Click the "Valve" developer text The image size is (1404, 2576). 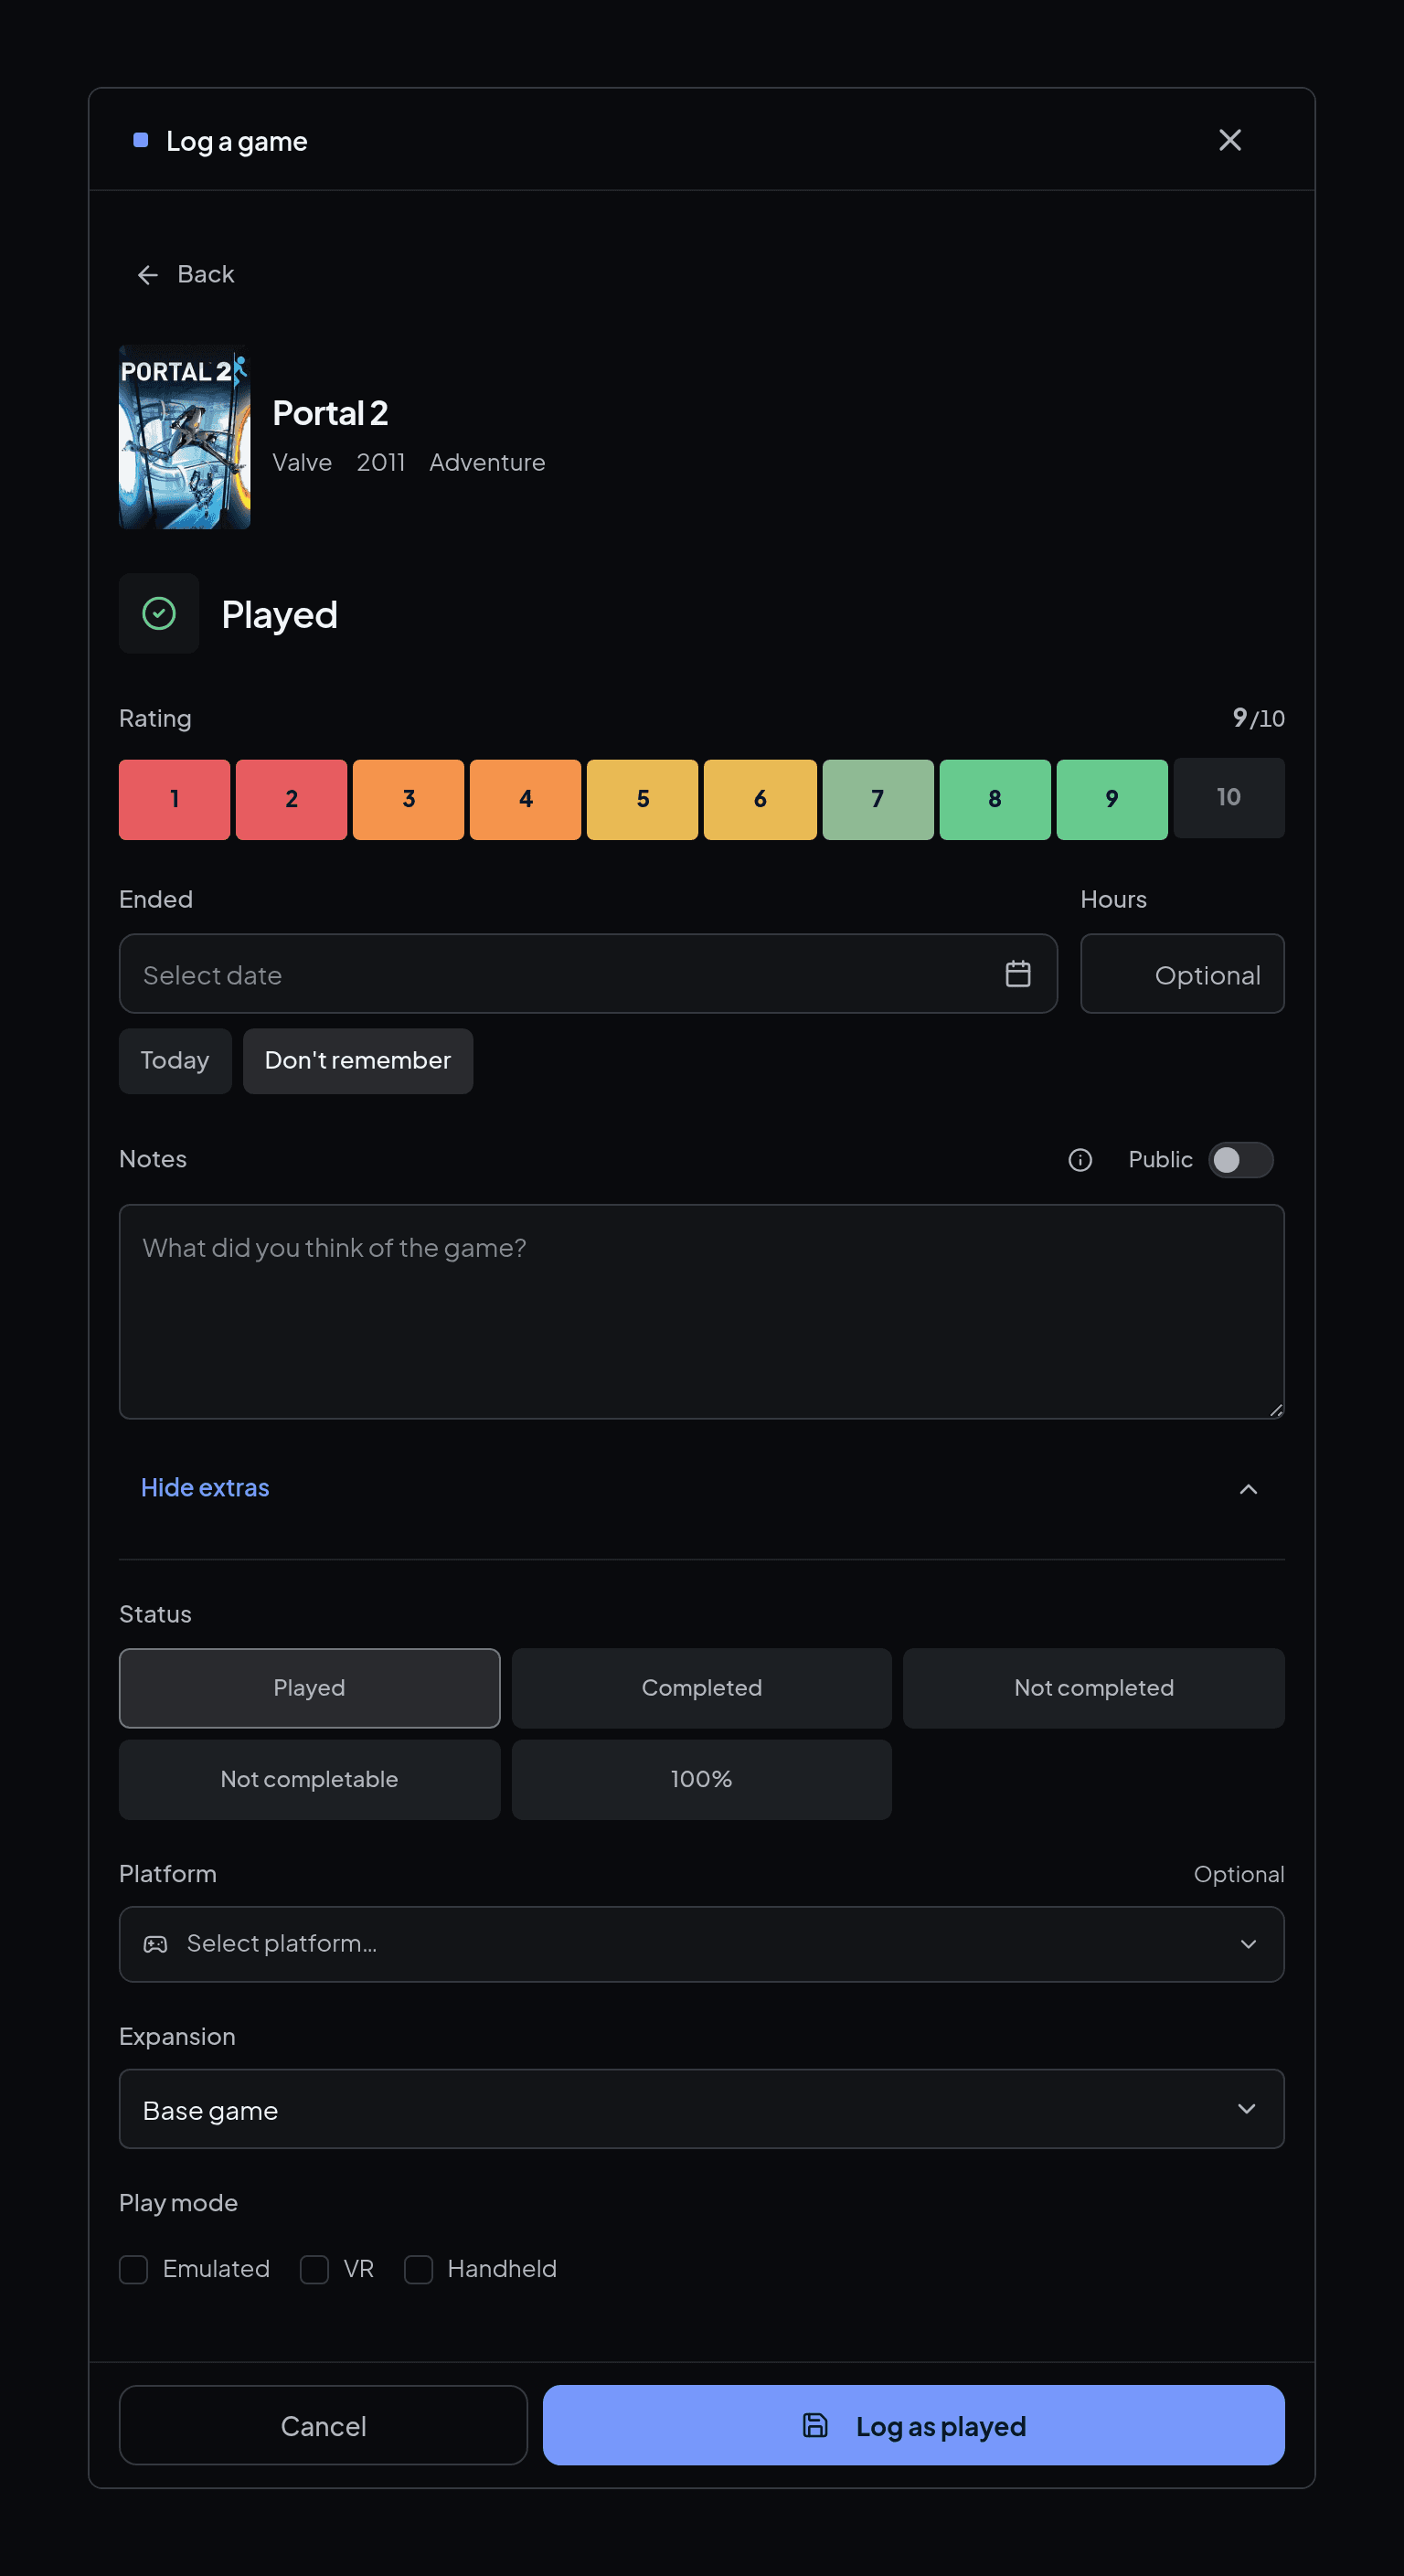pos(302,462)
